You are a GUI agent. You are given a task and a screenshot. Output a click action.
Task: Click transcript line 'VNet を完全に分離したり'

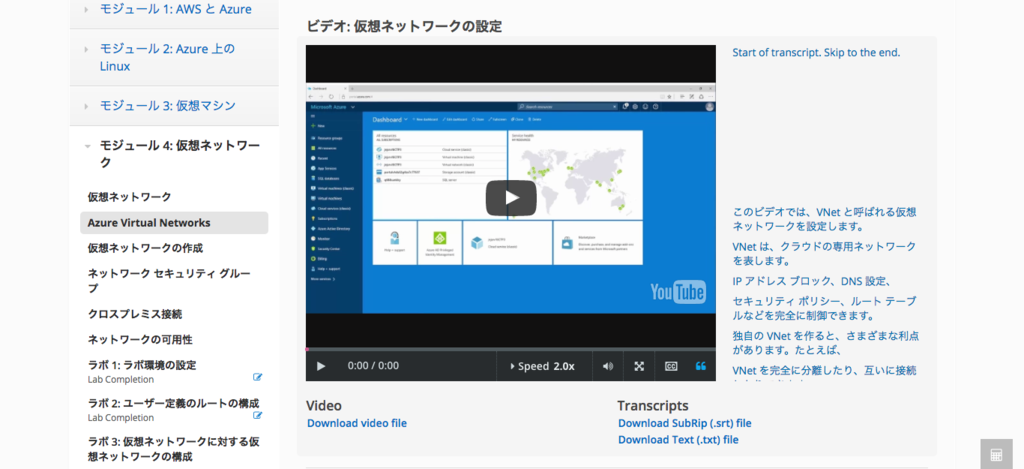pos(824,370)
